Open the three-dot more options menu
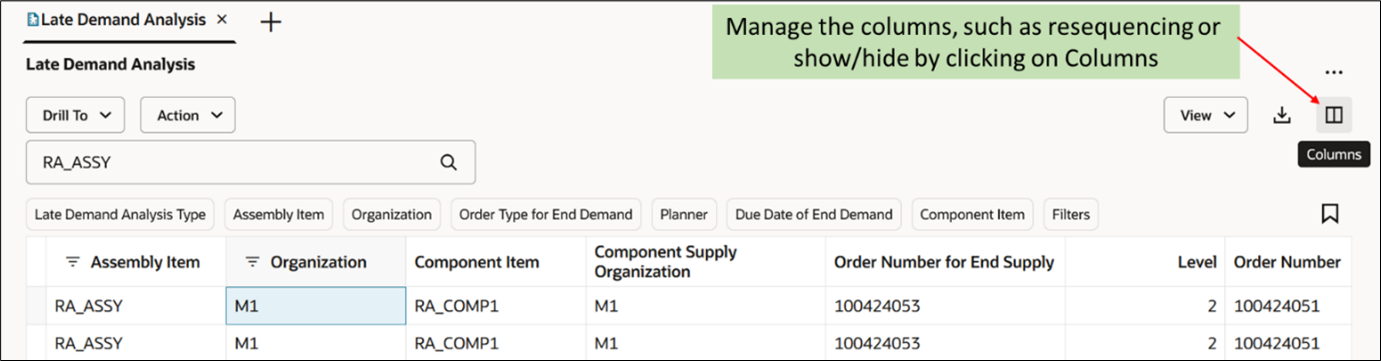 [1333, 73]
